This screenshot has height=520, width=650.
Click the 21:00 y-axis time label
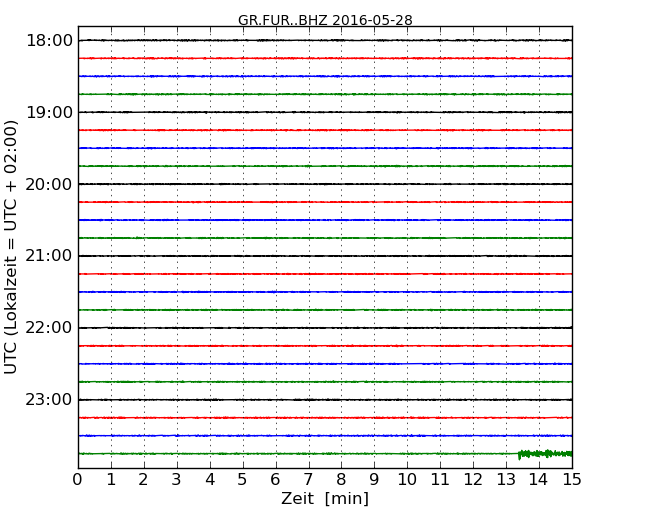pos(49,256)
